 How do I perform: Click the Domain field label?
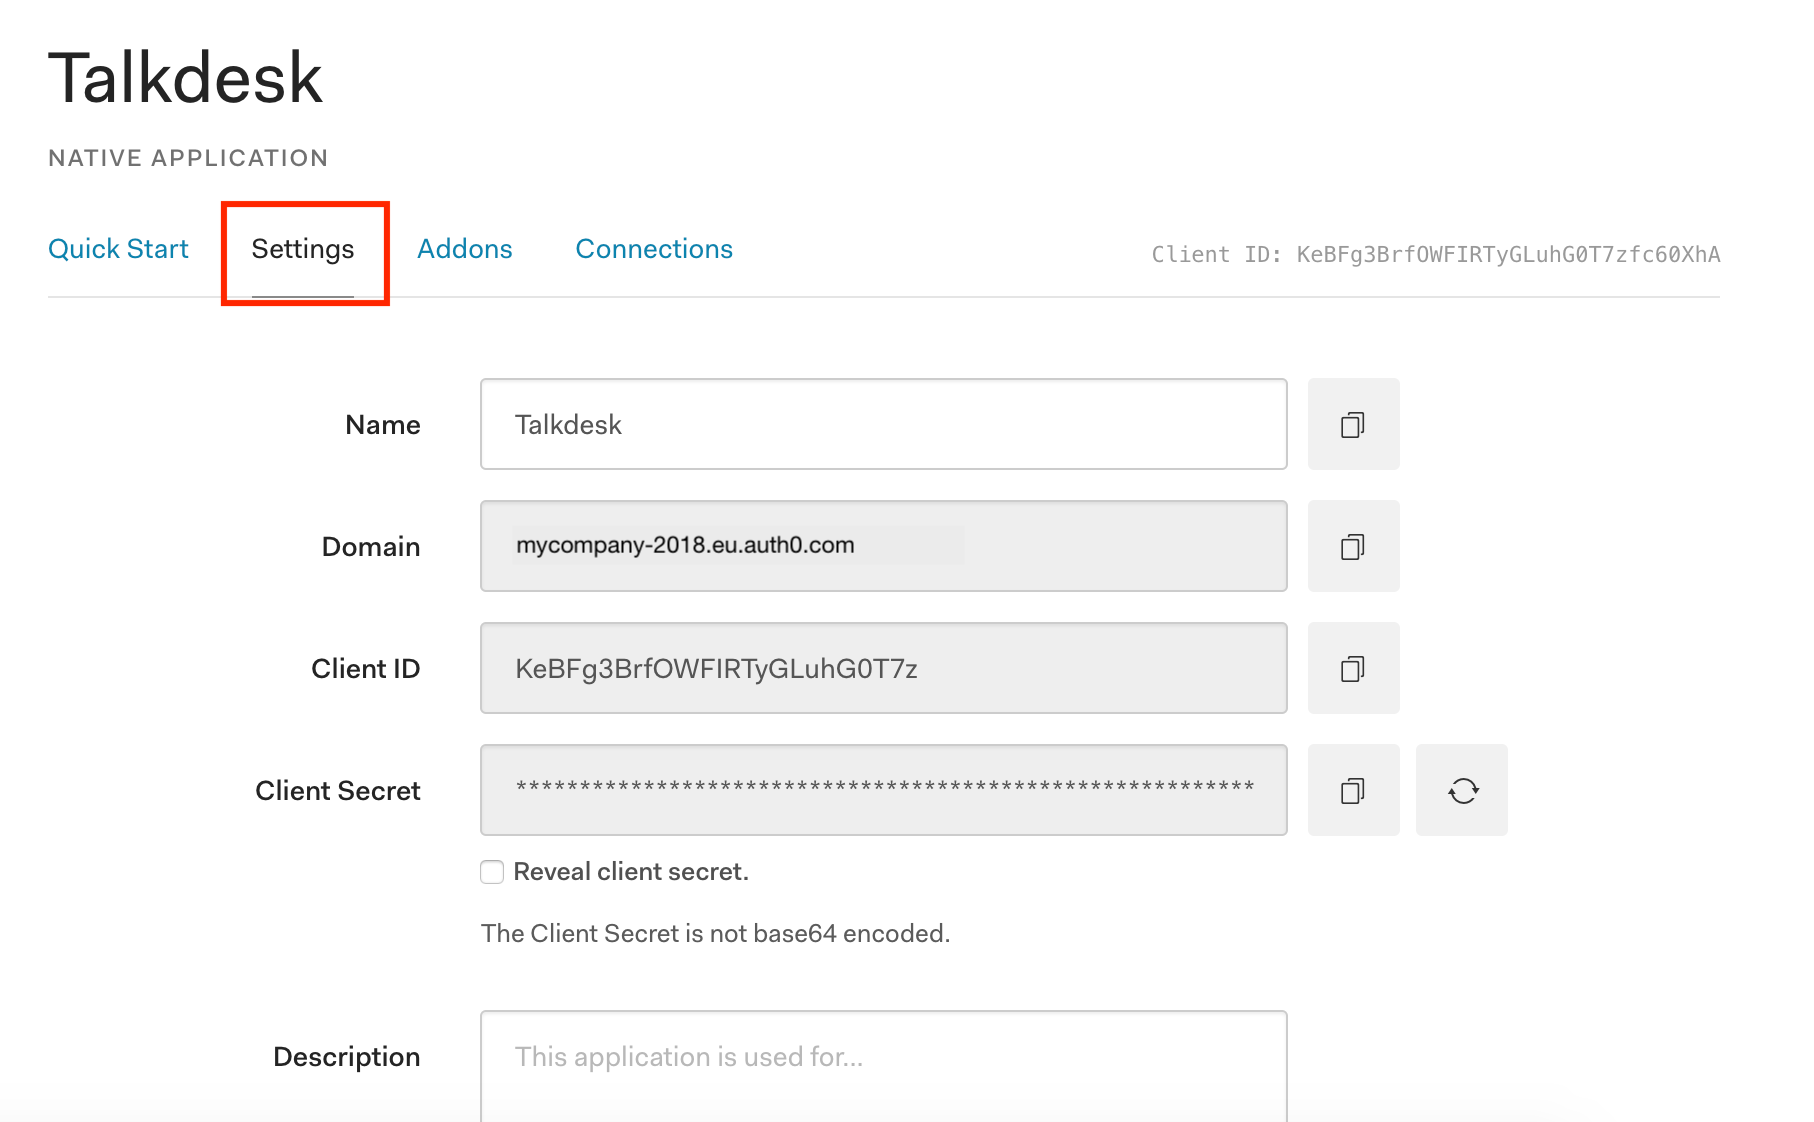pos(371,547)
